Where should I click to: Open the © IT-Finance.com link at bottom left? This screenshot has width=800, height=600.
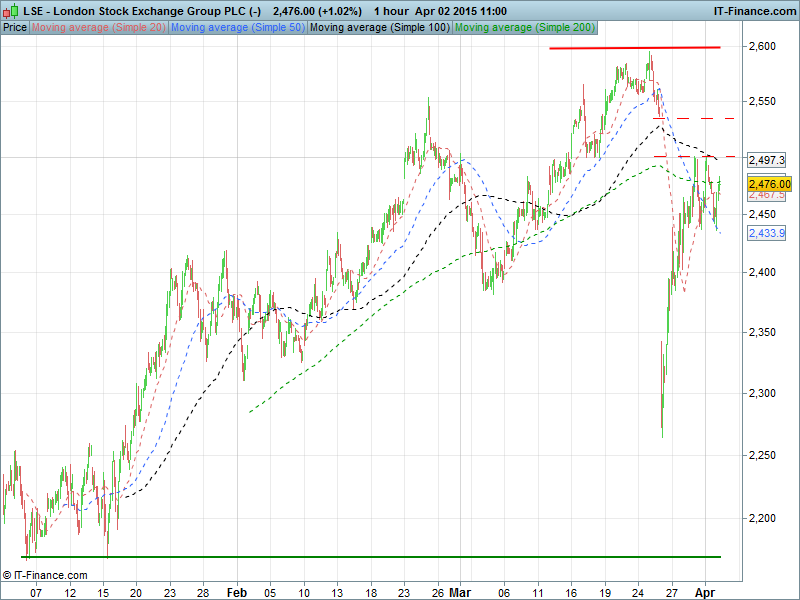coord(45,575)
